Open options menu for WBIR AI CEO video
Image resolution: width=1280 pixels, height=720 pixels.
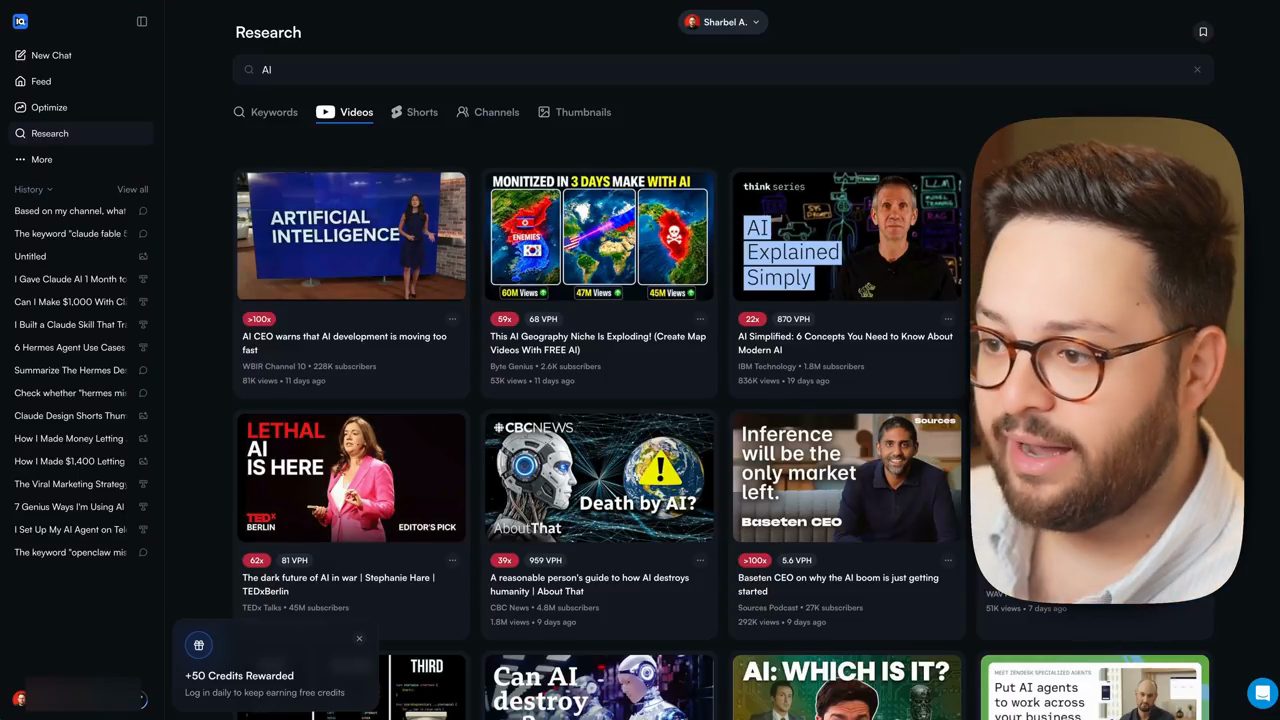[452, 319]
